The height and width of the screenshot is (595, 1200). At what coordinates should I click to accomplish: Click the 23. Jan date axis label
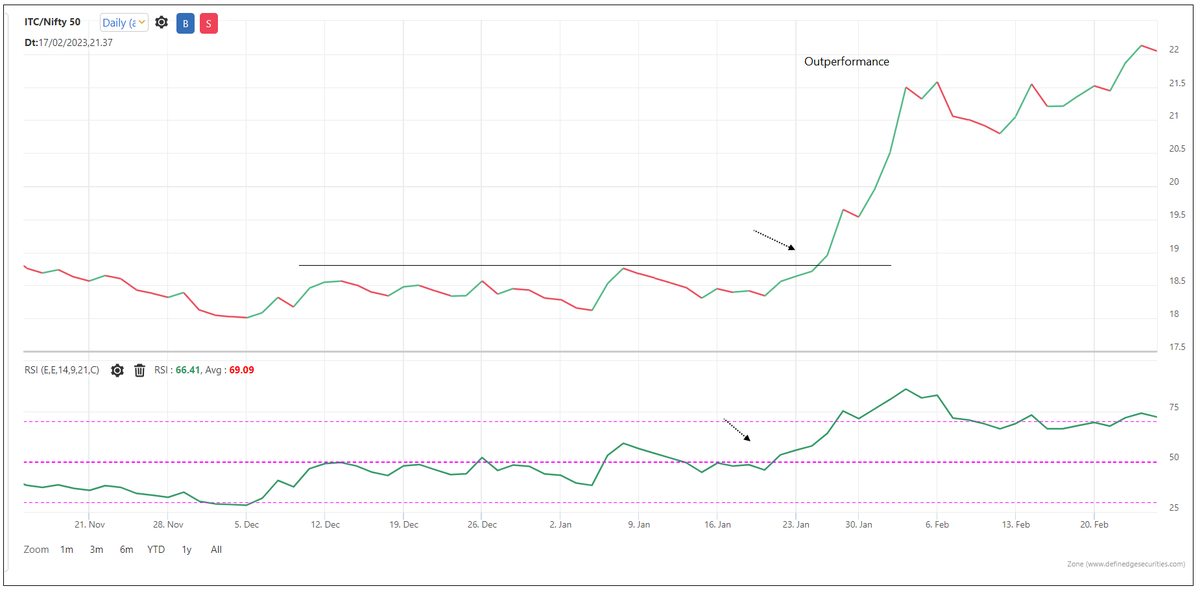[796, 524]
